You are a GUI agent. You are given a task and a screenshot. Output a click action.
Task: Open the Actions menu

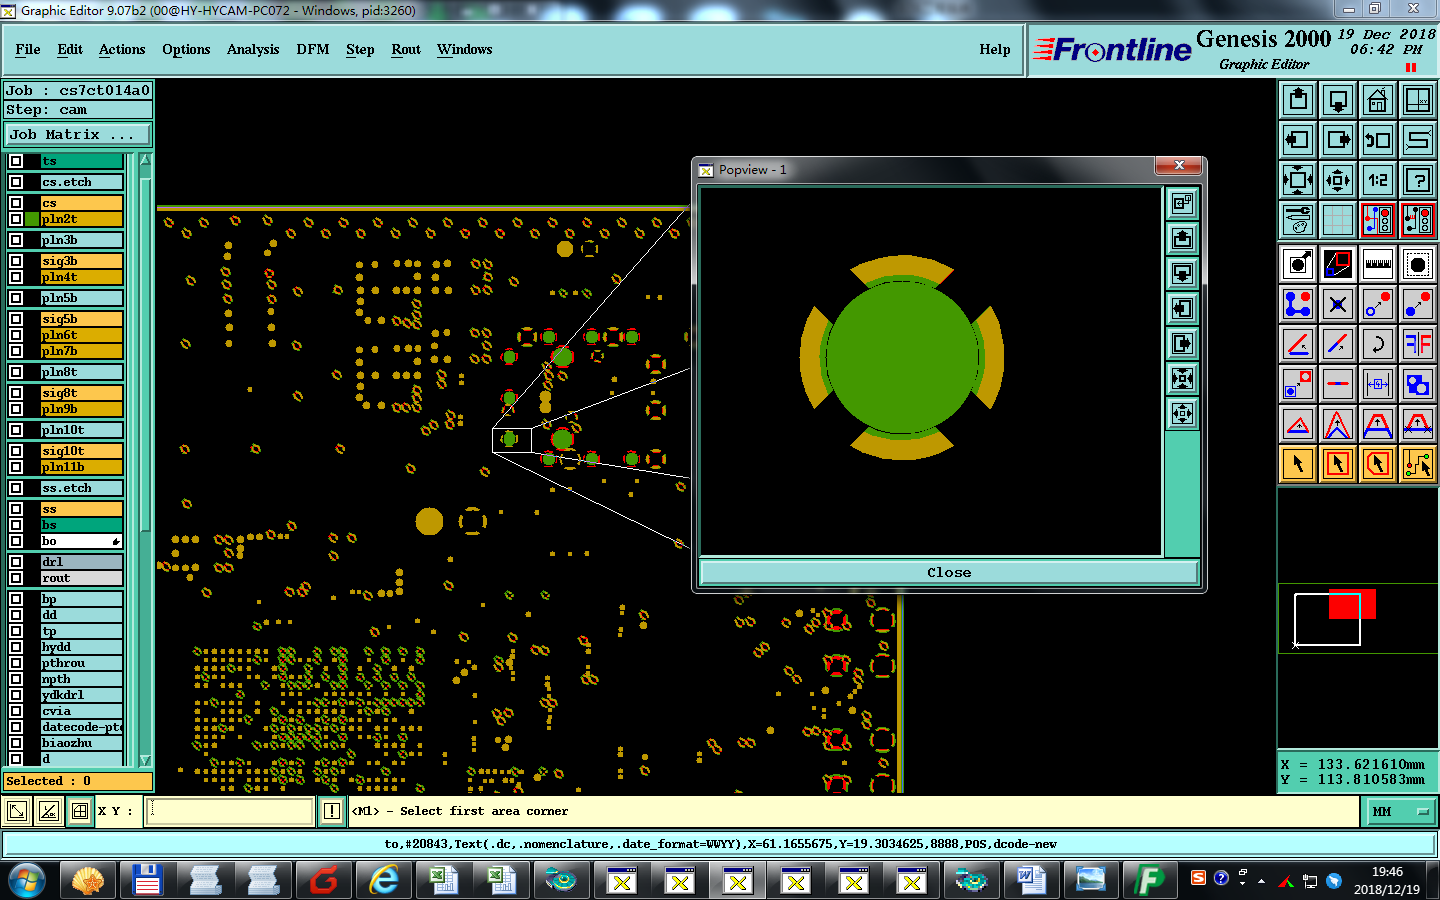pyautogui.click(x=122, y=49)
